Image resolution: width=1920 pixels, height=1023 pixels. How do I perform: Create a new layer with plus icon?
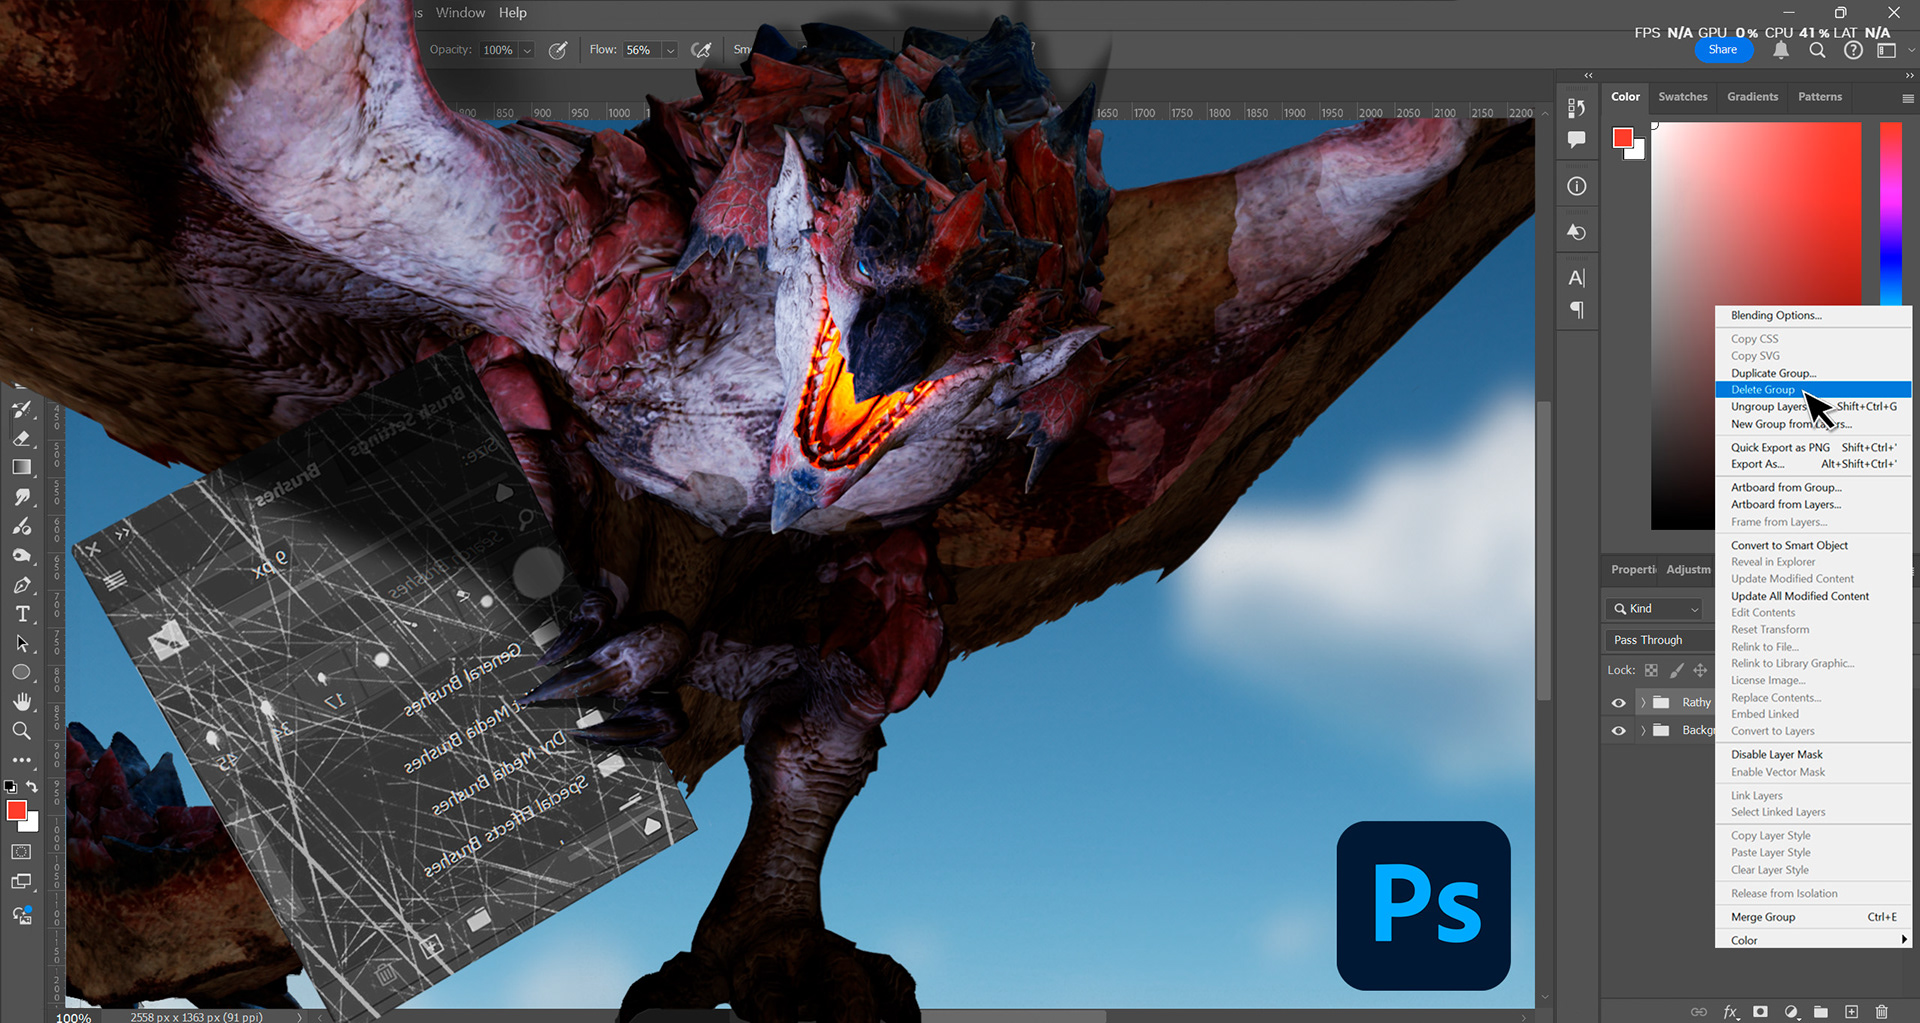(1851, 1012)
